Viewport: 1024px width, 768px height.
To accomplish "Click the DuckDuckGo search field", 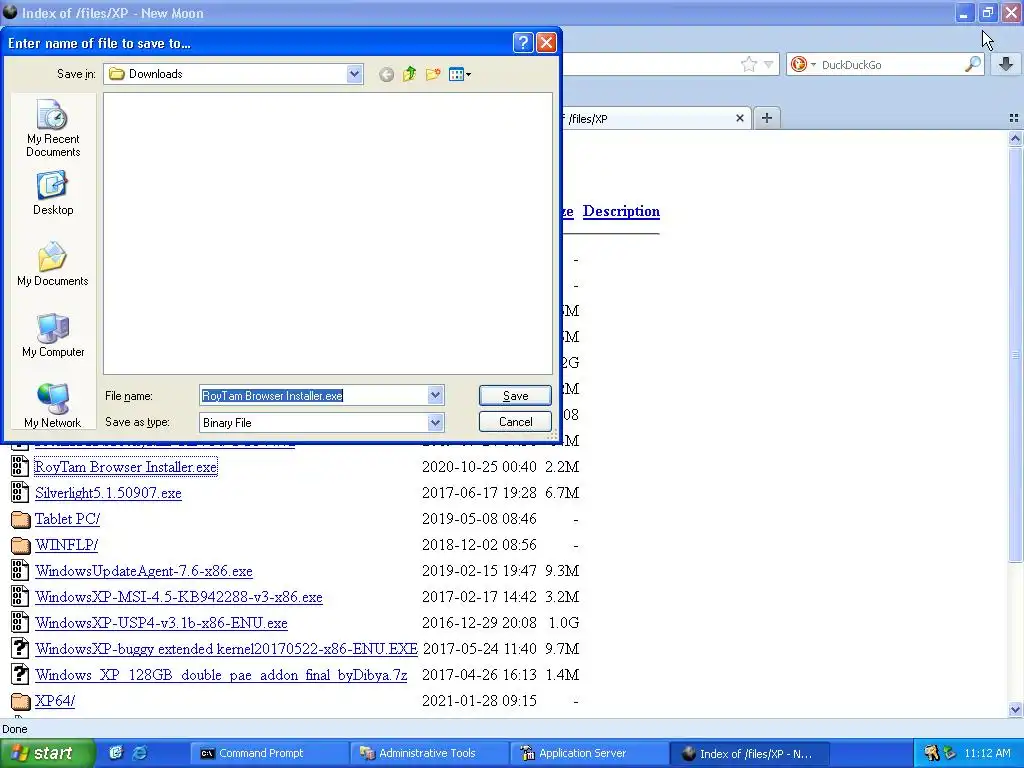I will (889, 65).
